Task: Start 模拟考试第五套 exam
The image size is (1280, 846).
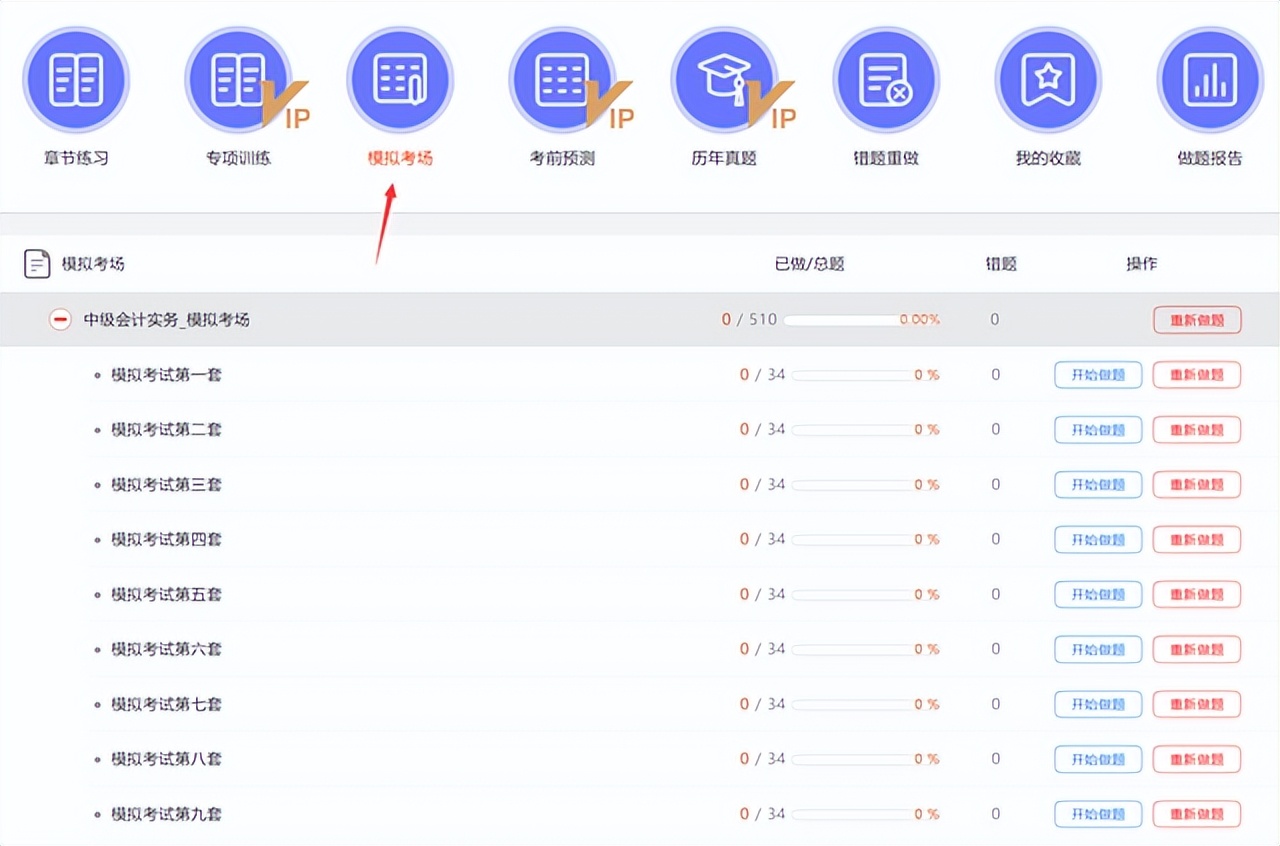Action: point(1097,594)
